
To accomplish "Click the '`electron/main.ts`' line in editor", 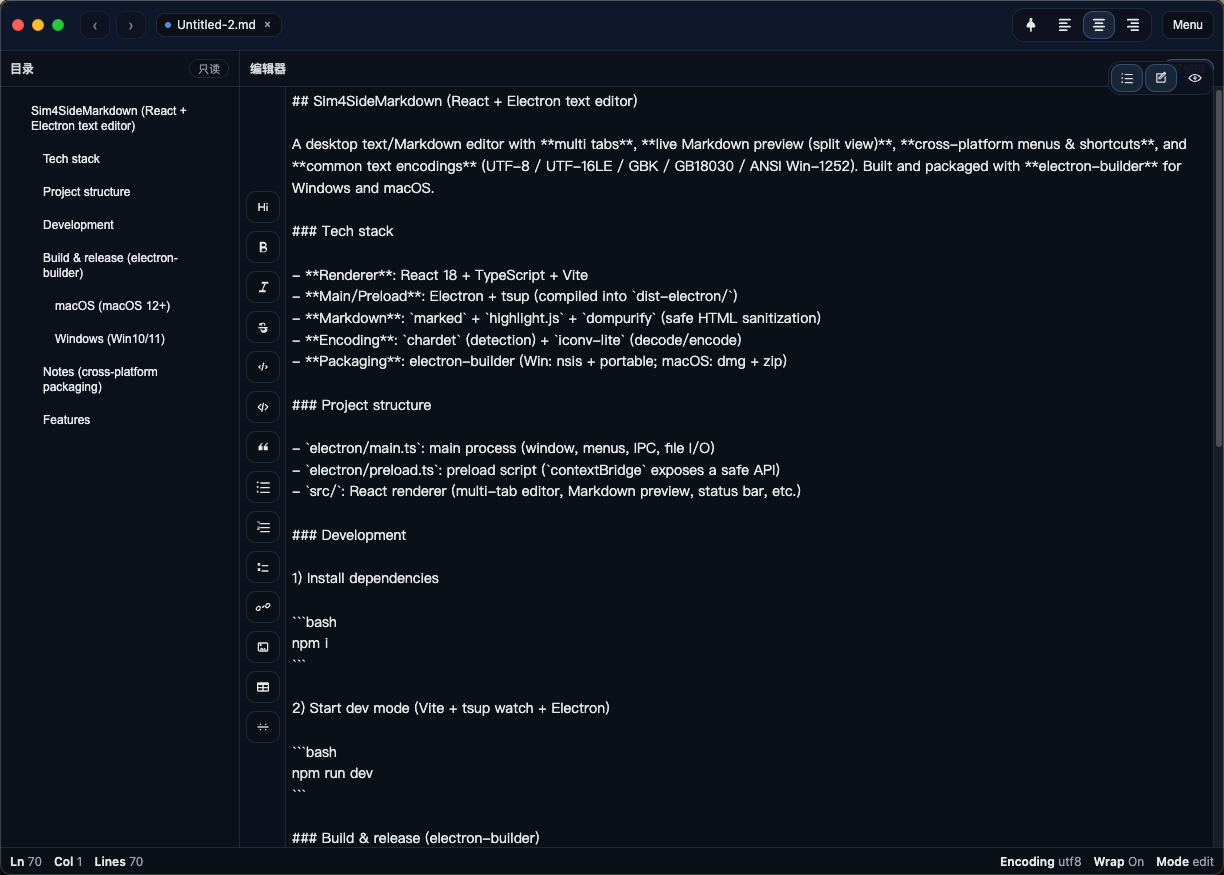I will (x=503, y=448).
